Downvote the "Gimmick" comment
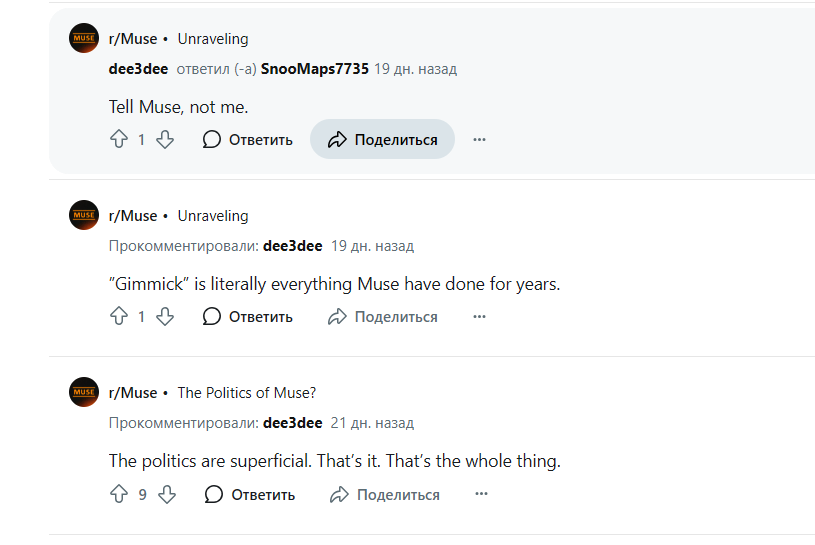 tap(166, 317)
